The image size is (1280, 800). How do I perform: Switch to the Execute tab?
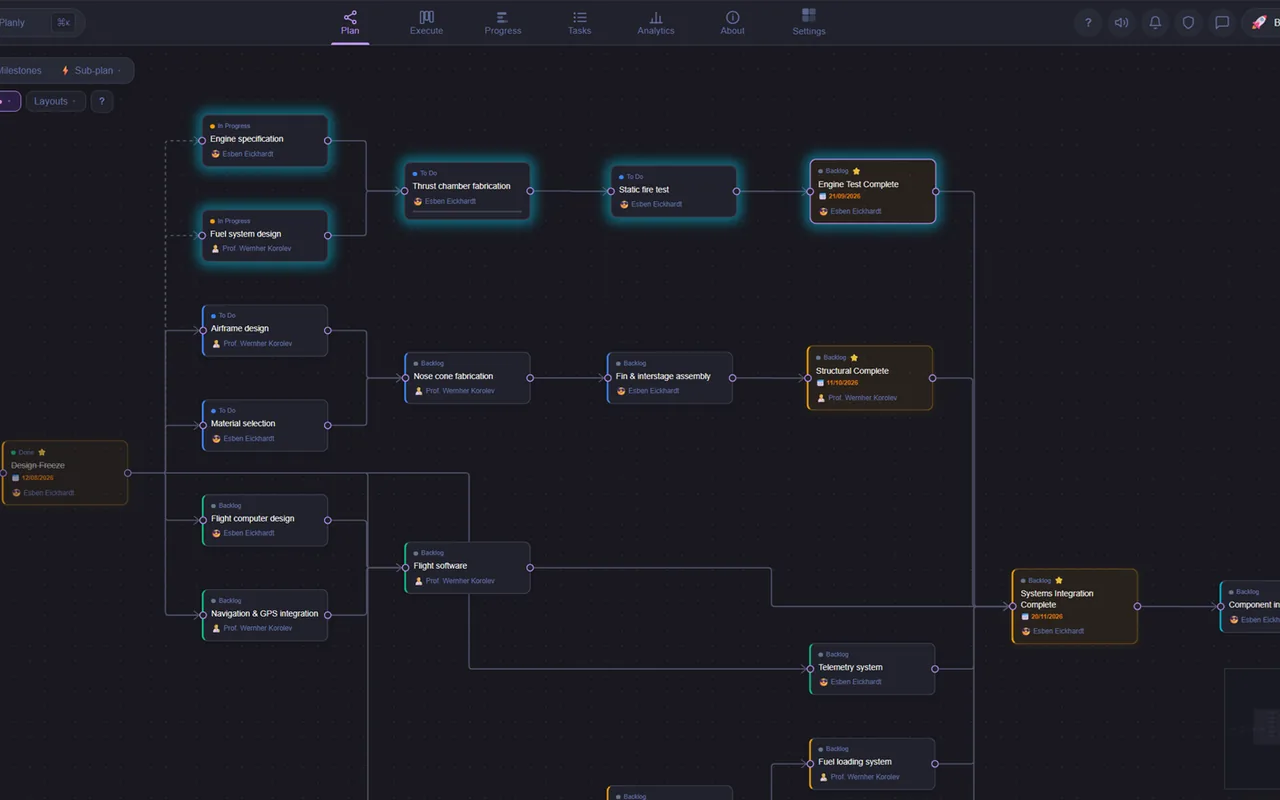point(426,23)
